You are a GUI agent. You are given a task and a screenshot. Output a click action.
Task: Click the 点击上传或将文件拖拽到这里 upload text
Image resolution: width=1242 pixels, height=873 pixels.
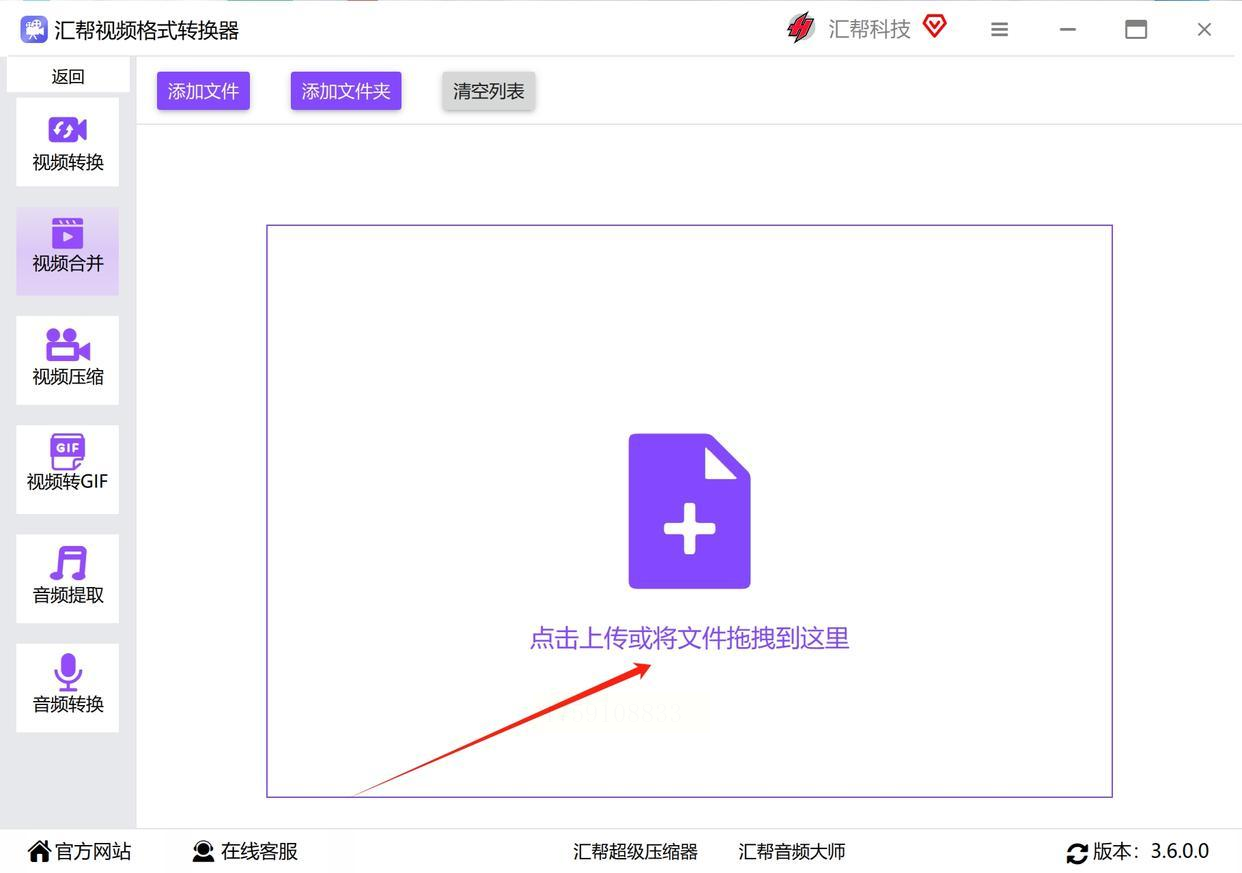689,638
